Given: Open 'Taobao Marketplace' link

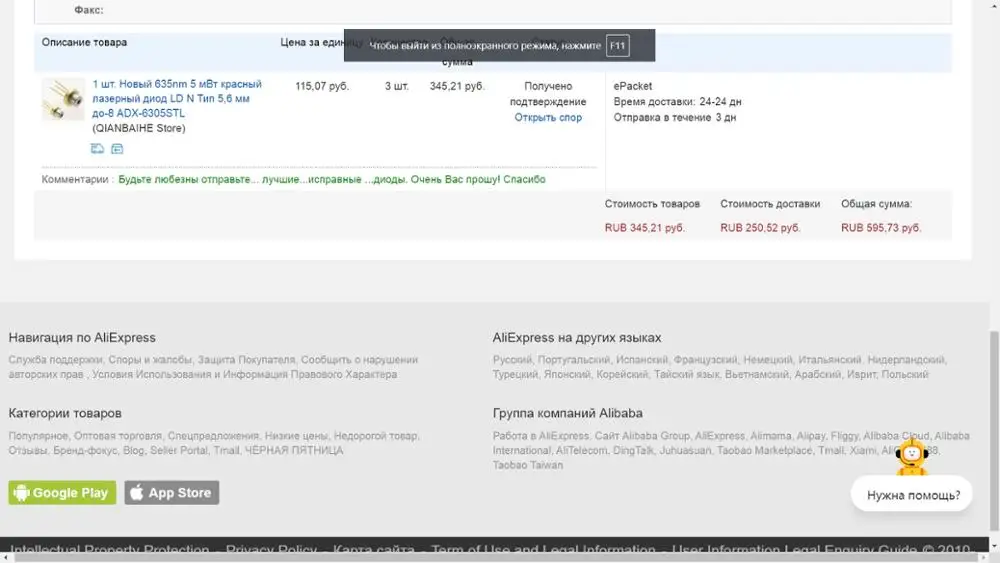Looking at the screenshot, I should 765,451.
